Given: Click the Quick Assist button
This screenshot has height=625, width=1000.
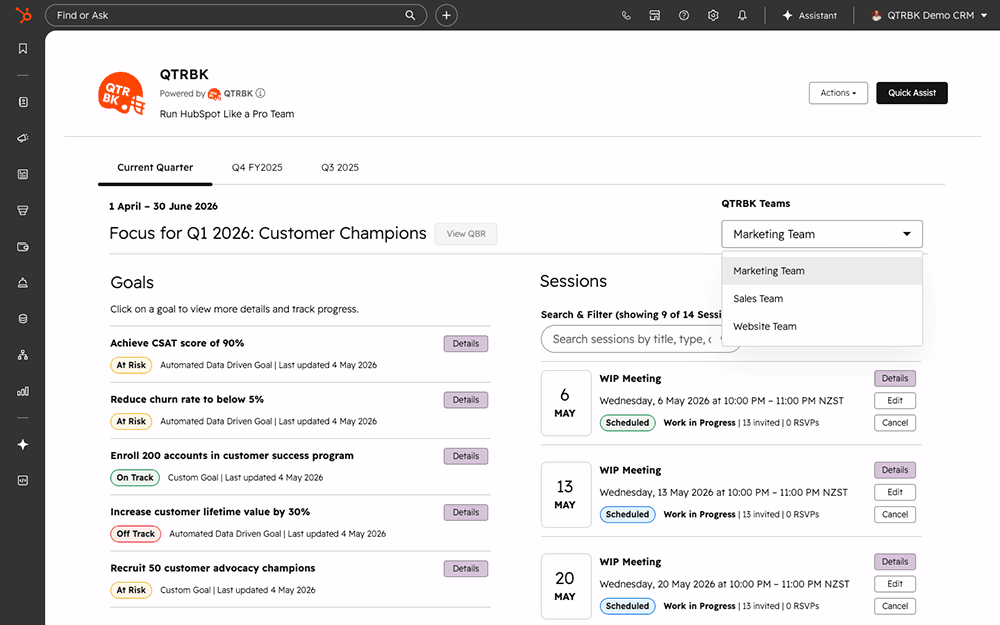Looking at the screenshot, I should pos(912,93).
